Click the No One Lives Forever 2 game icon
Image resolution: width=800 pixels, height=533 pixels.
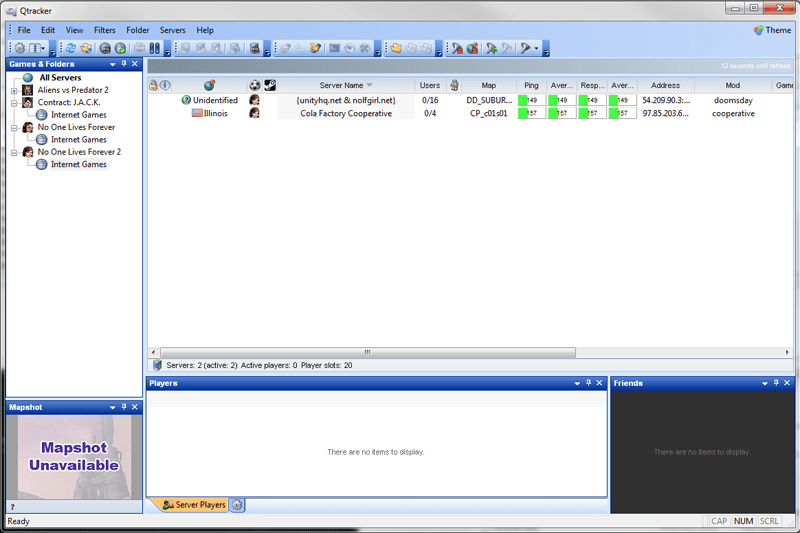(x=28, y=152)
